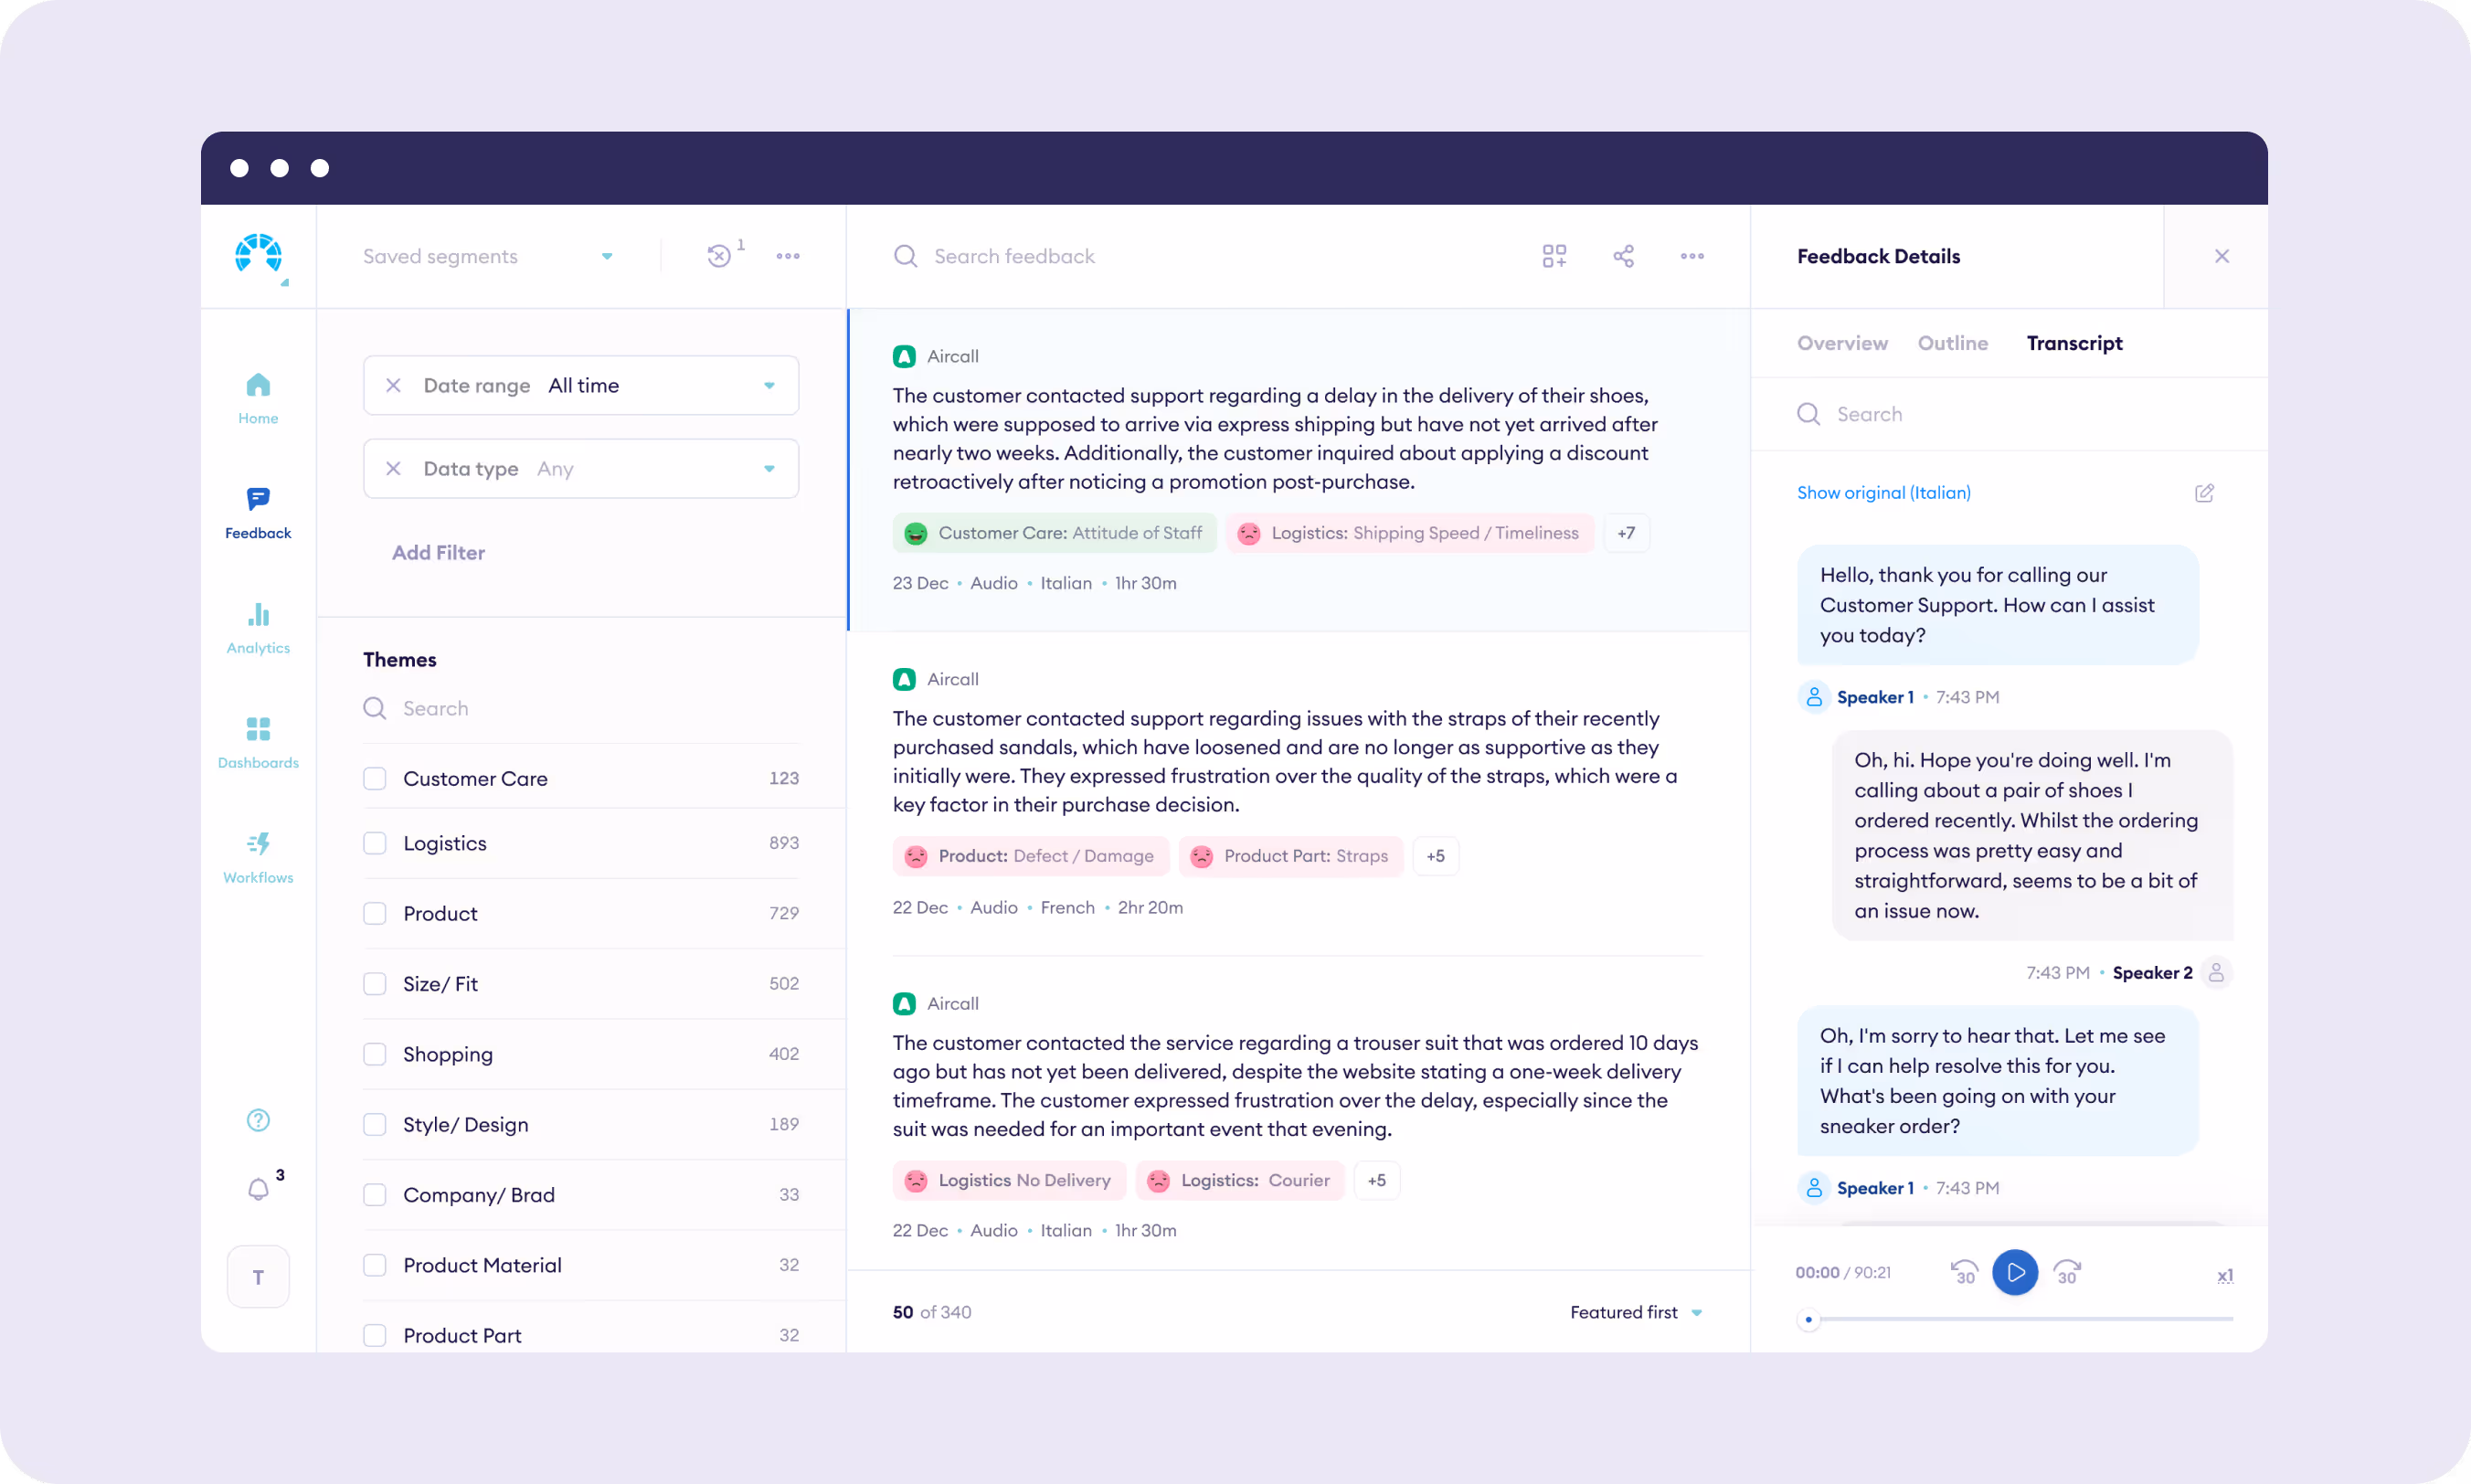The width and height of the screenshot is (2471, 1484).
Task: Click the Add Filter button
Action: 438,552
